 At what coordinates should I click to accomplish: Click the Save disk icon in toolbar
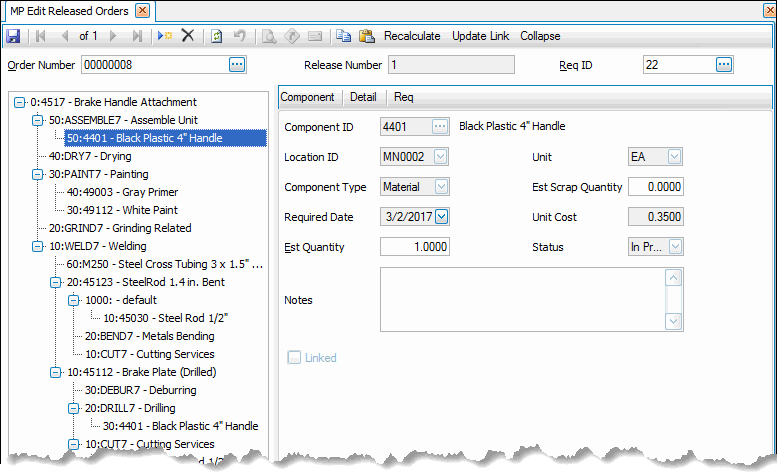coord(13,36)
